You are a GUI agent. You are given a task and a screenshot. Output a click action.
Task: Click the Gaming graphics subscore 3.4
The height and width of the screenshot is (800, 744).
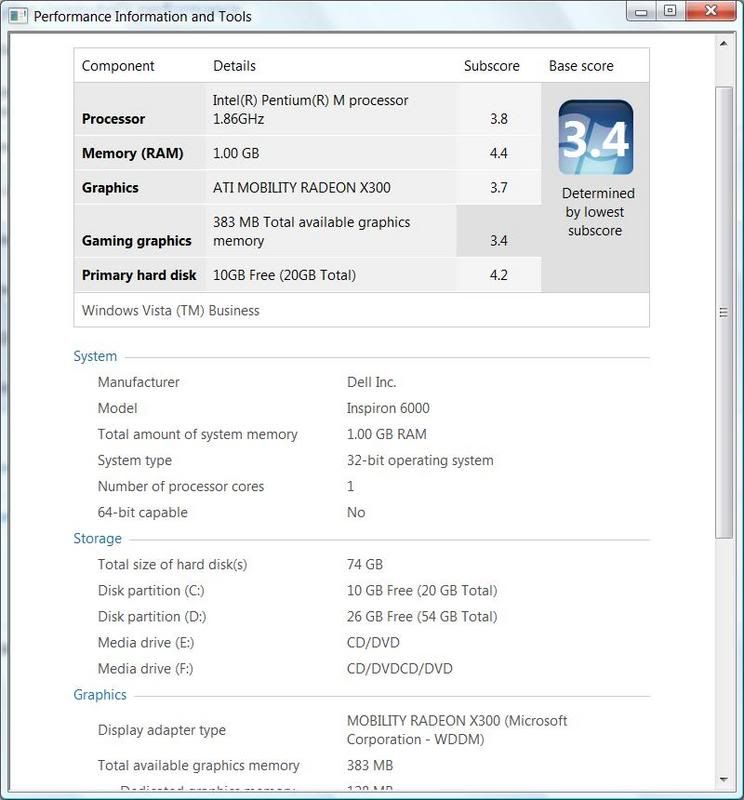point(499,241)
